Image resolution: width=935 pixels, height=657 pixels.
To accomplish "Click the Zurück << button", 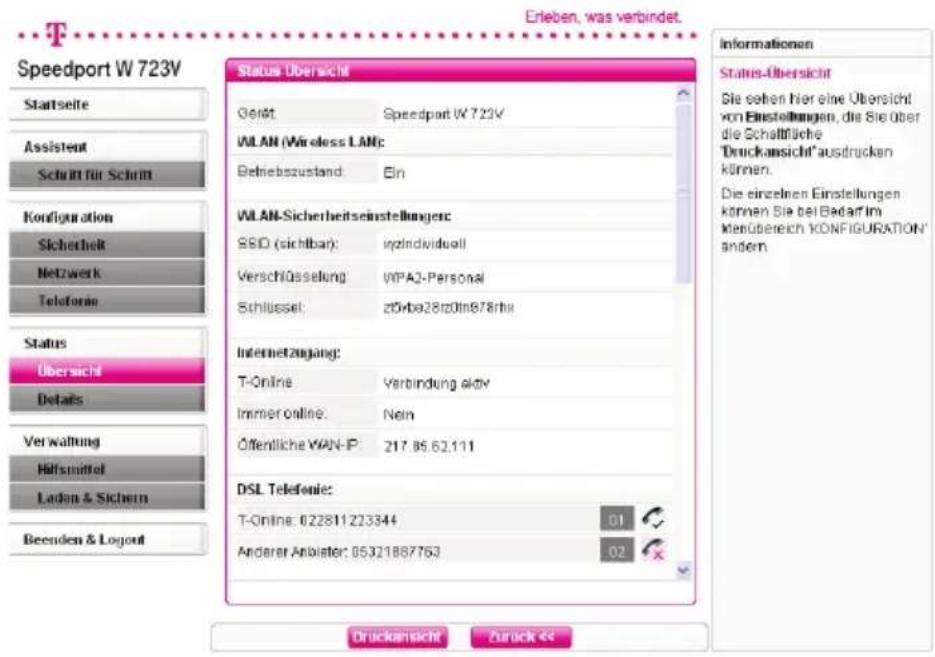I will click(521, 637).
